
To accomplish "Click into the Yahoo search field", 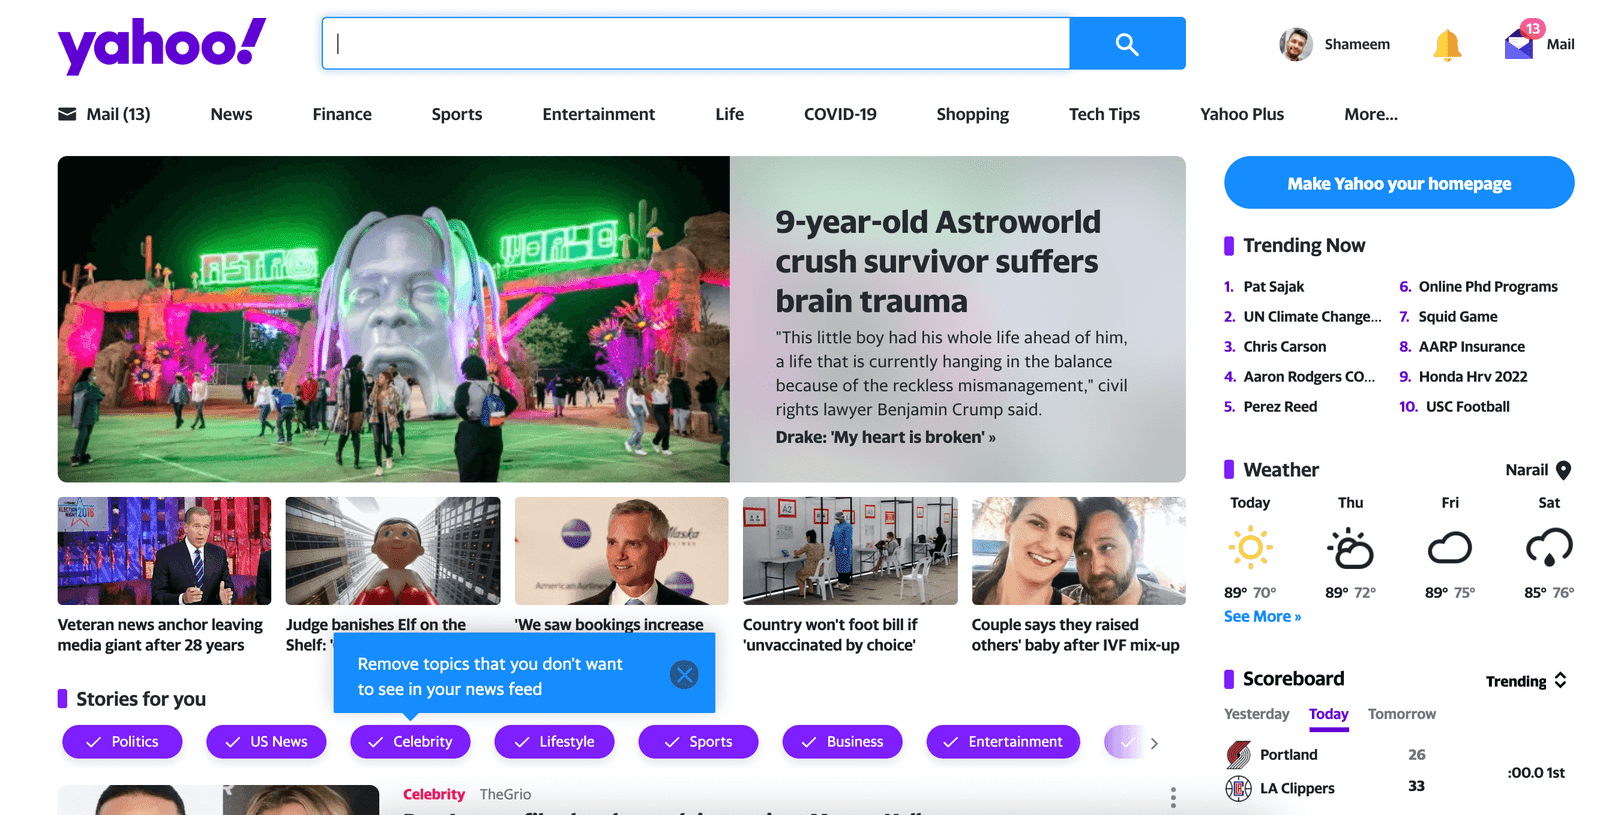I will pyautogui.click(x=696, y=44).
